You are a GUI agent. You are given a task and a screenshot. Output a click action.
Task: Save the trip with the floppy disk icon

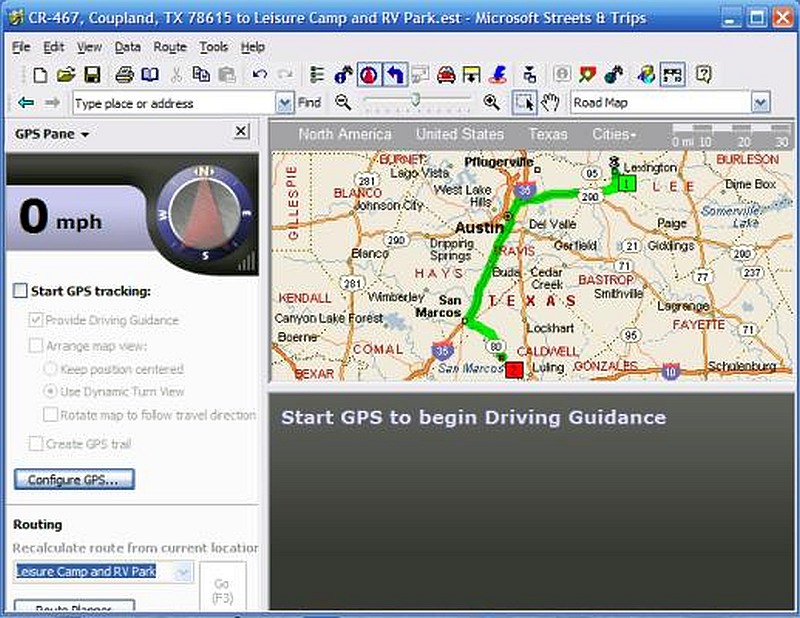coord(92,75)
